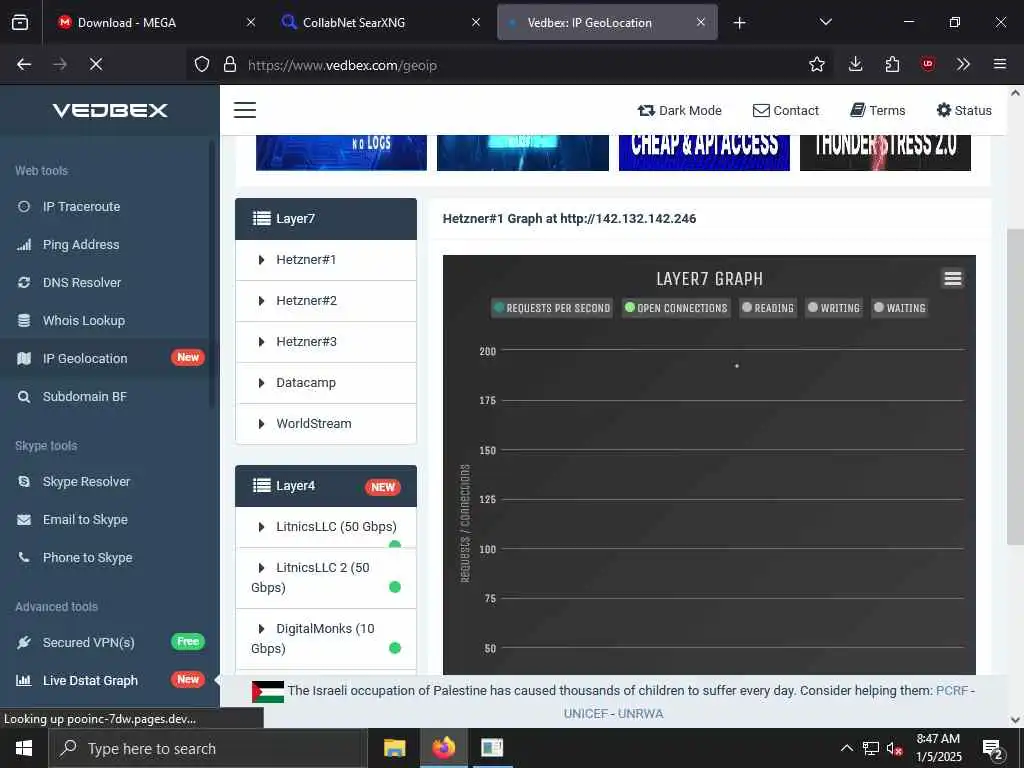Open Skype Resolver tool
This screenshot has width=1024, height=768.
(73, 481)
